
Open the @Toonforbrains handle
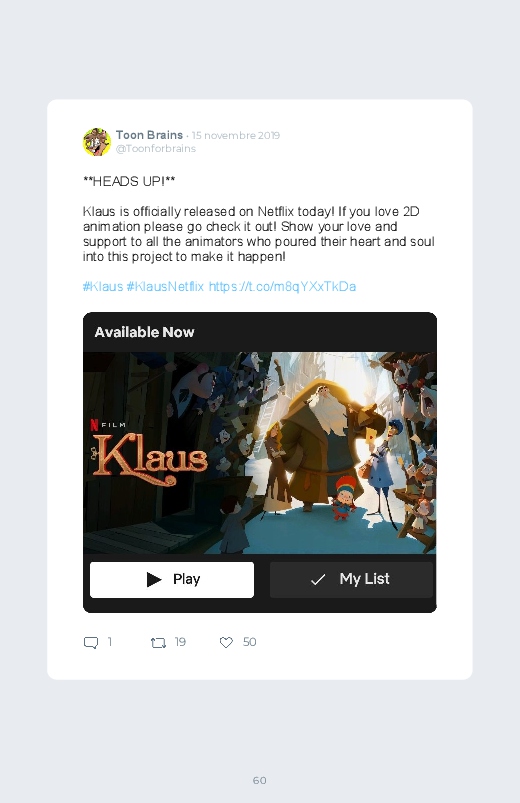click(x=156, y=149)
